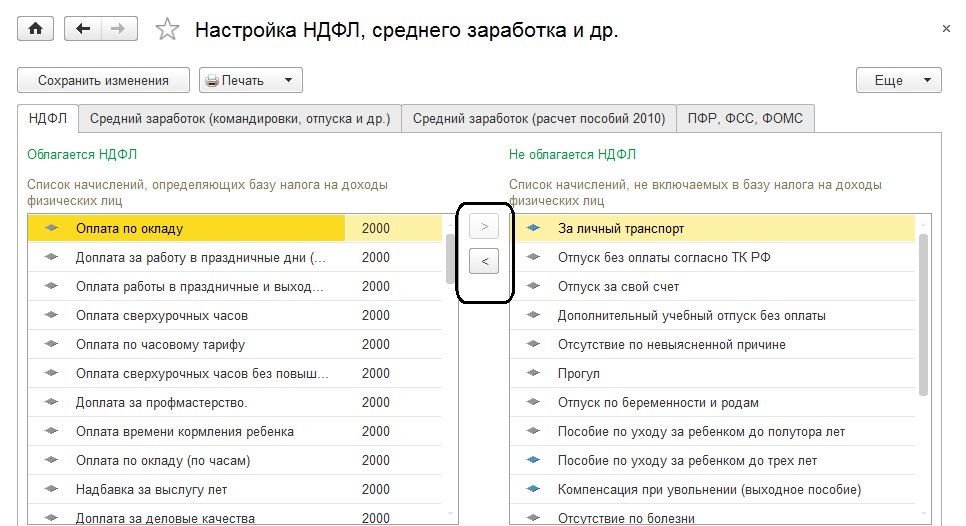Switch to ПФР, ФСС, ФОМС tab

746,119
